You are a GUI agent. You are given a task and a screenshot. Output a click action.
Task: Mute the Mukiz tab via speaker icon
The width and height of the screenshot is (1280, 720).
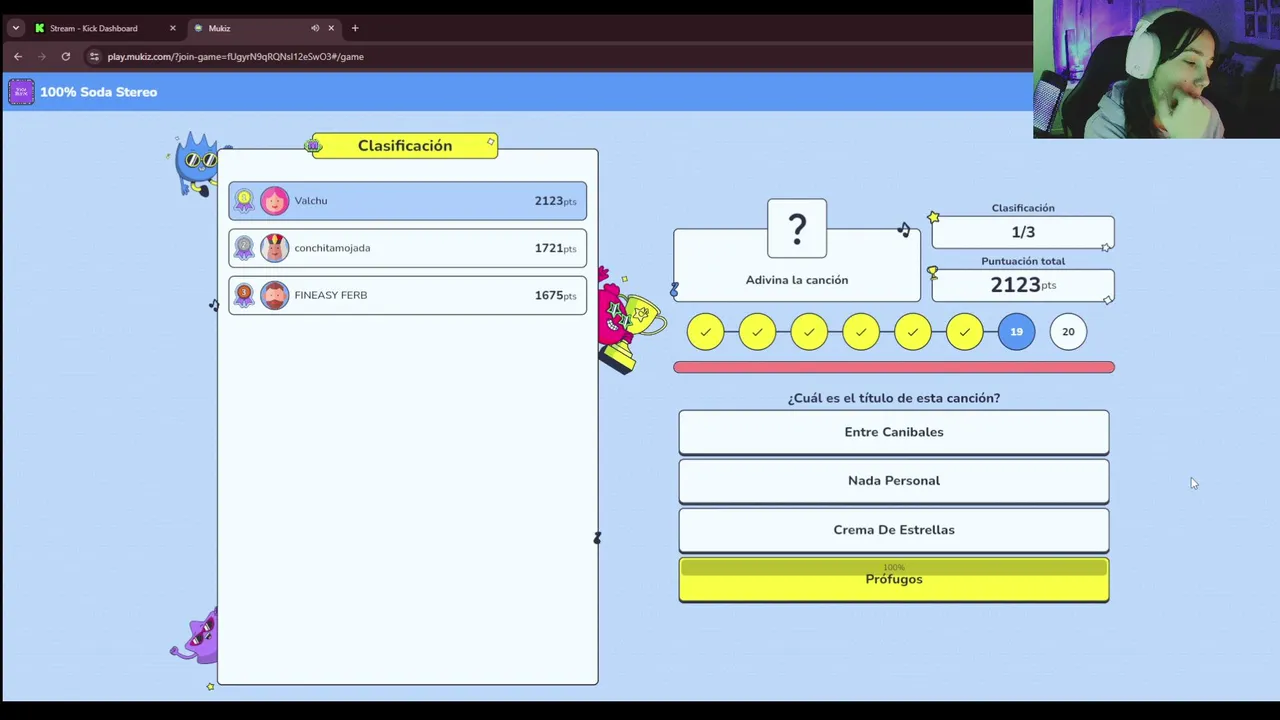tap(315, 28)
